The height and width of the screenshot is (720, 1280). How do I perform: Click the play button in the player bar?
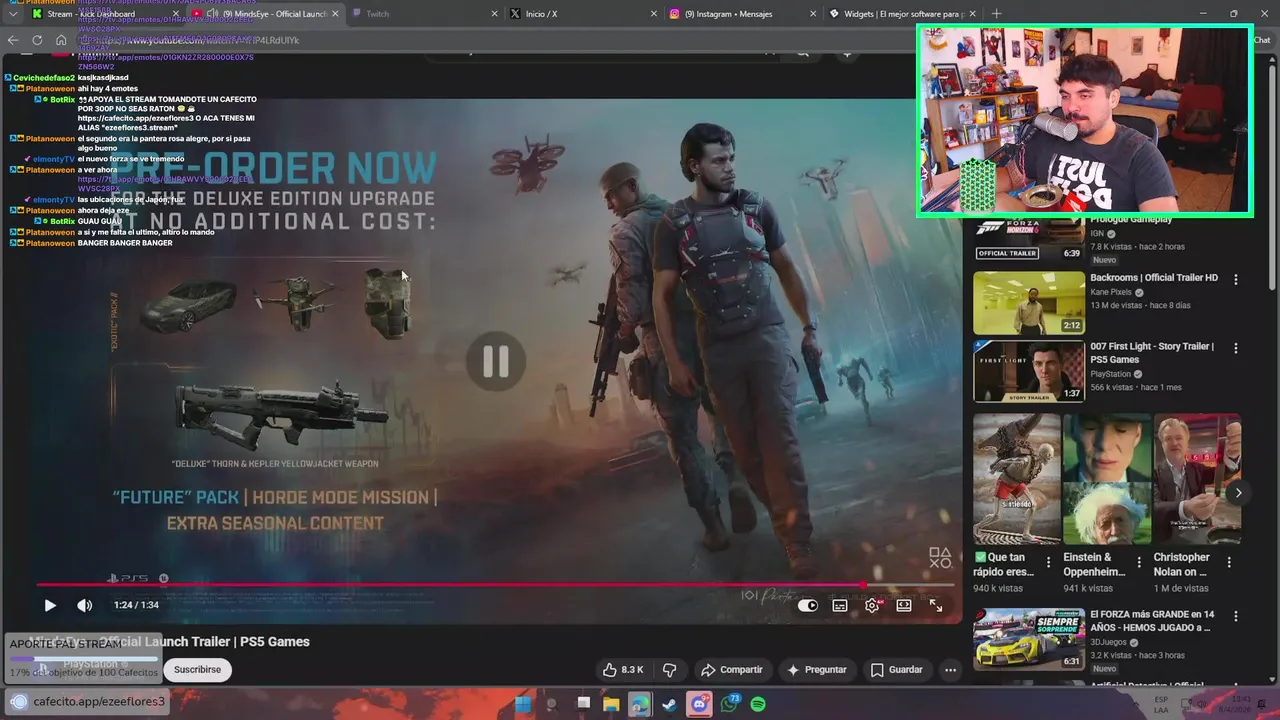click(50, 605)
